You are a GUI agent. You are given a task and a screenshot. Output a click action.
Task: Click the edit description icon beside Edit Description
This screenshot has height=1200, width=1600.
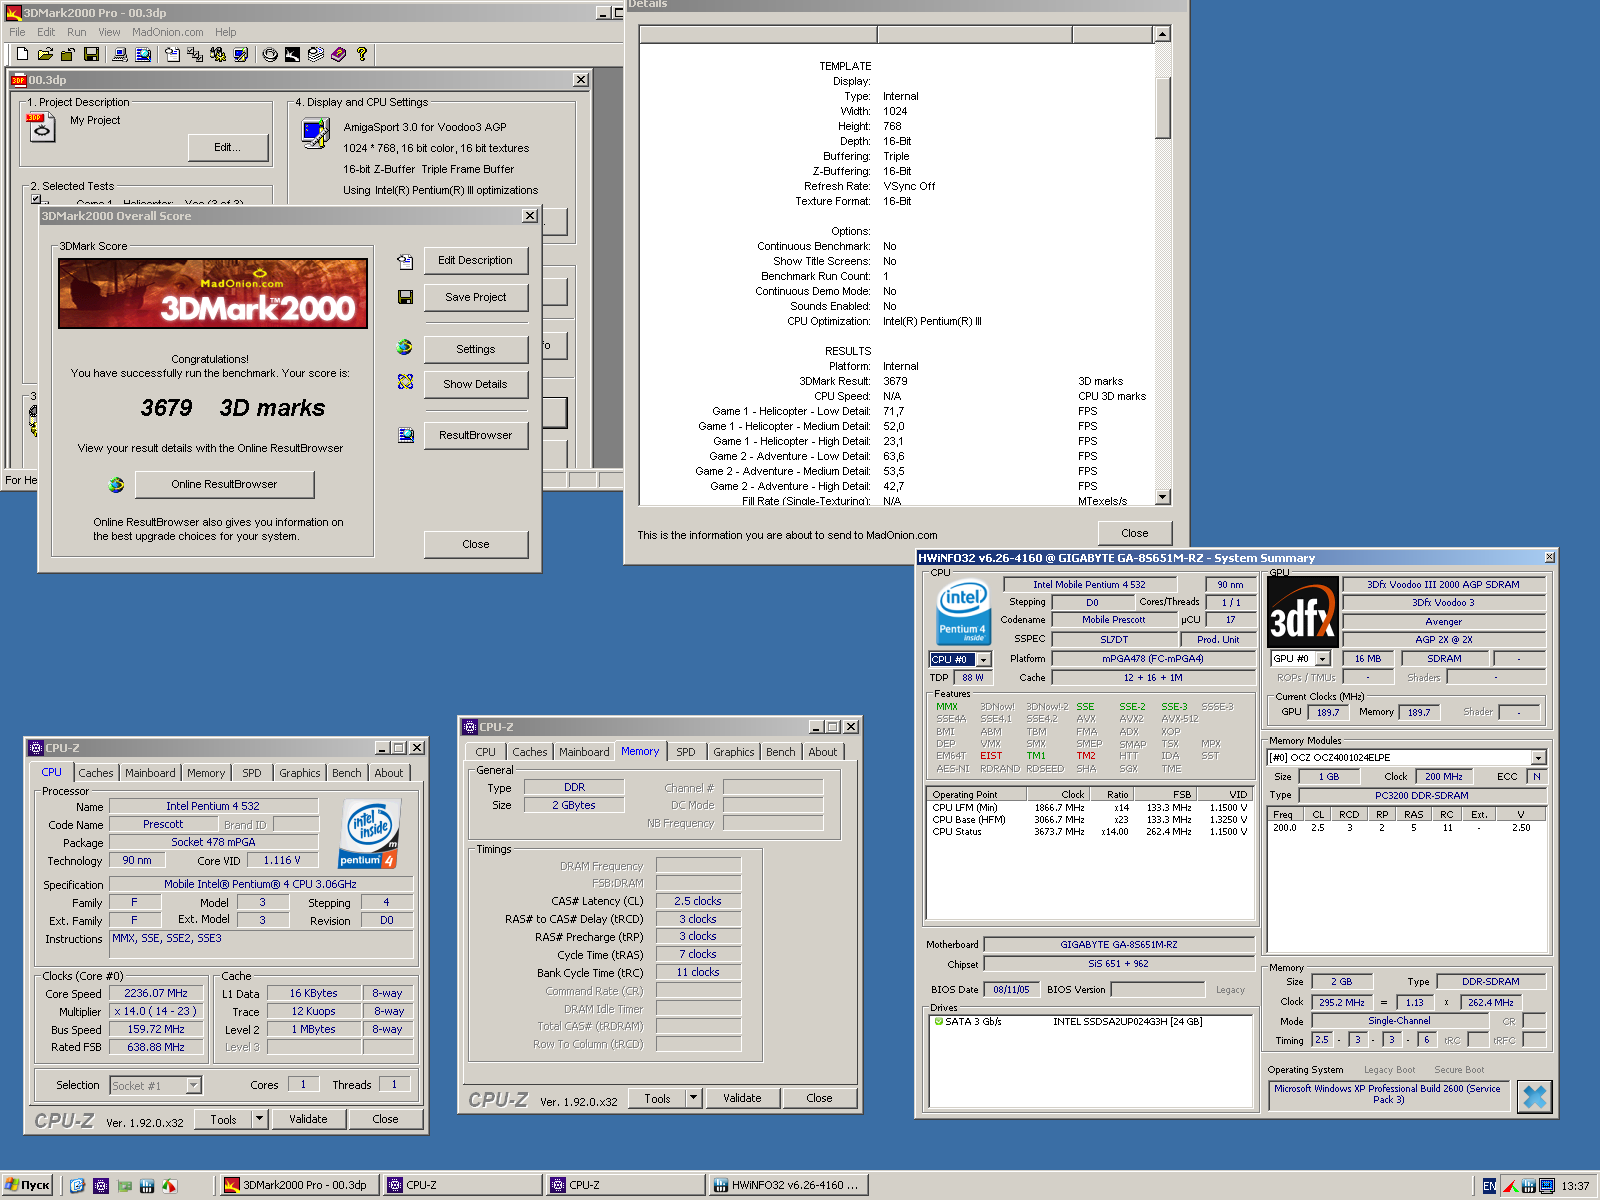tap(405, 261)
